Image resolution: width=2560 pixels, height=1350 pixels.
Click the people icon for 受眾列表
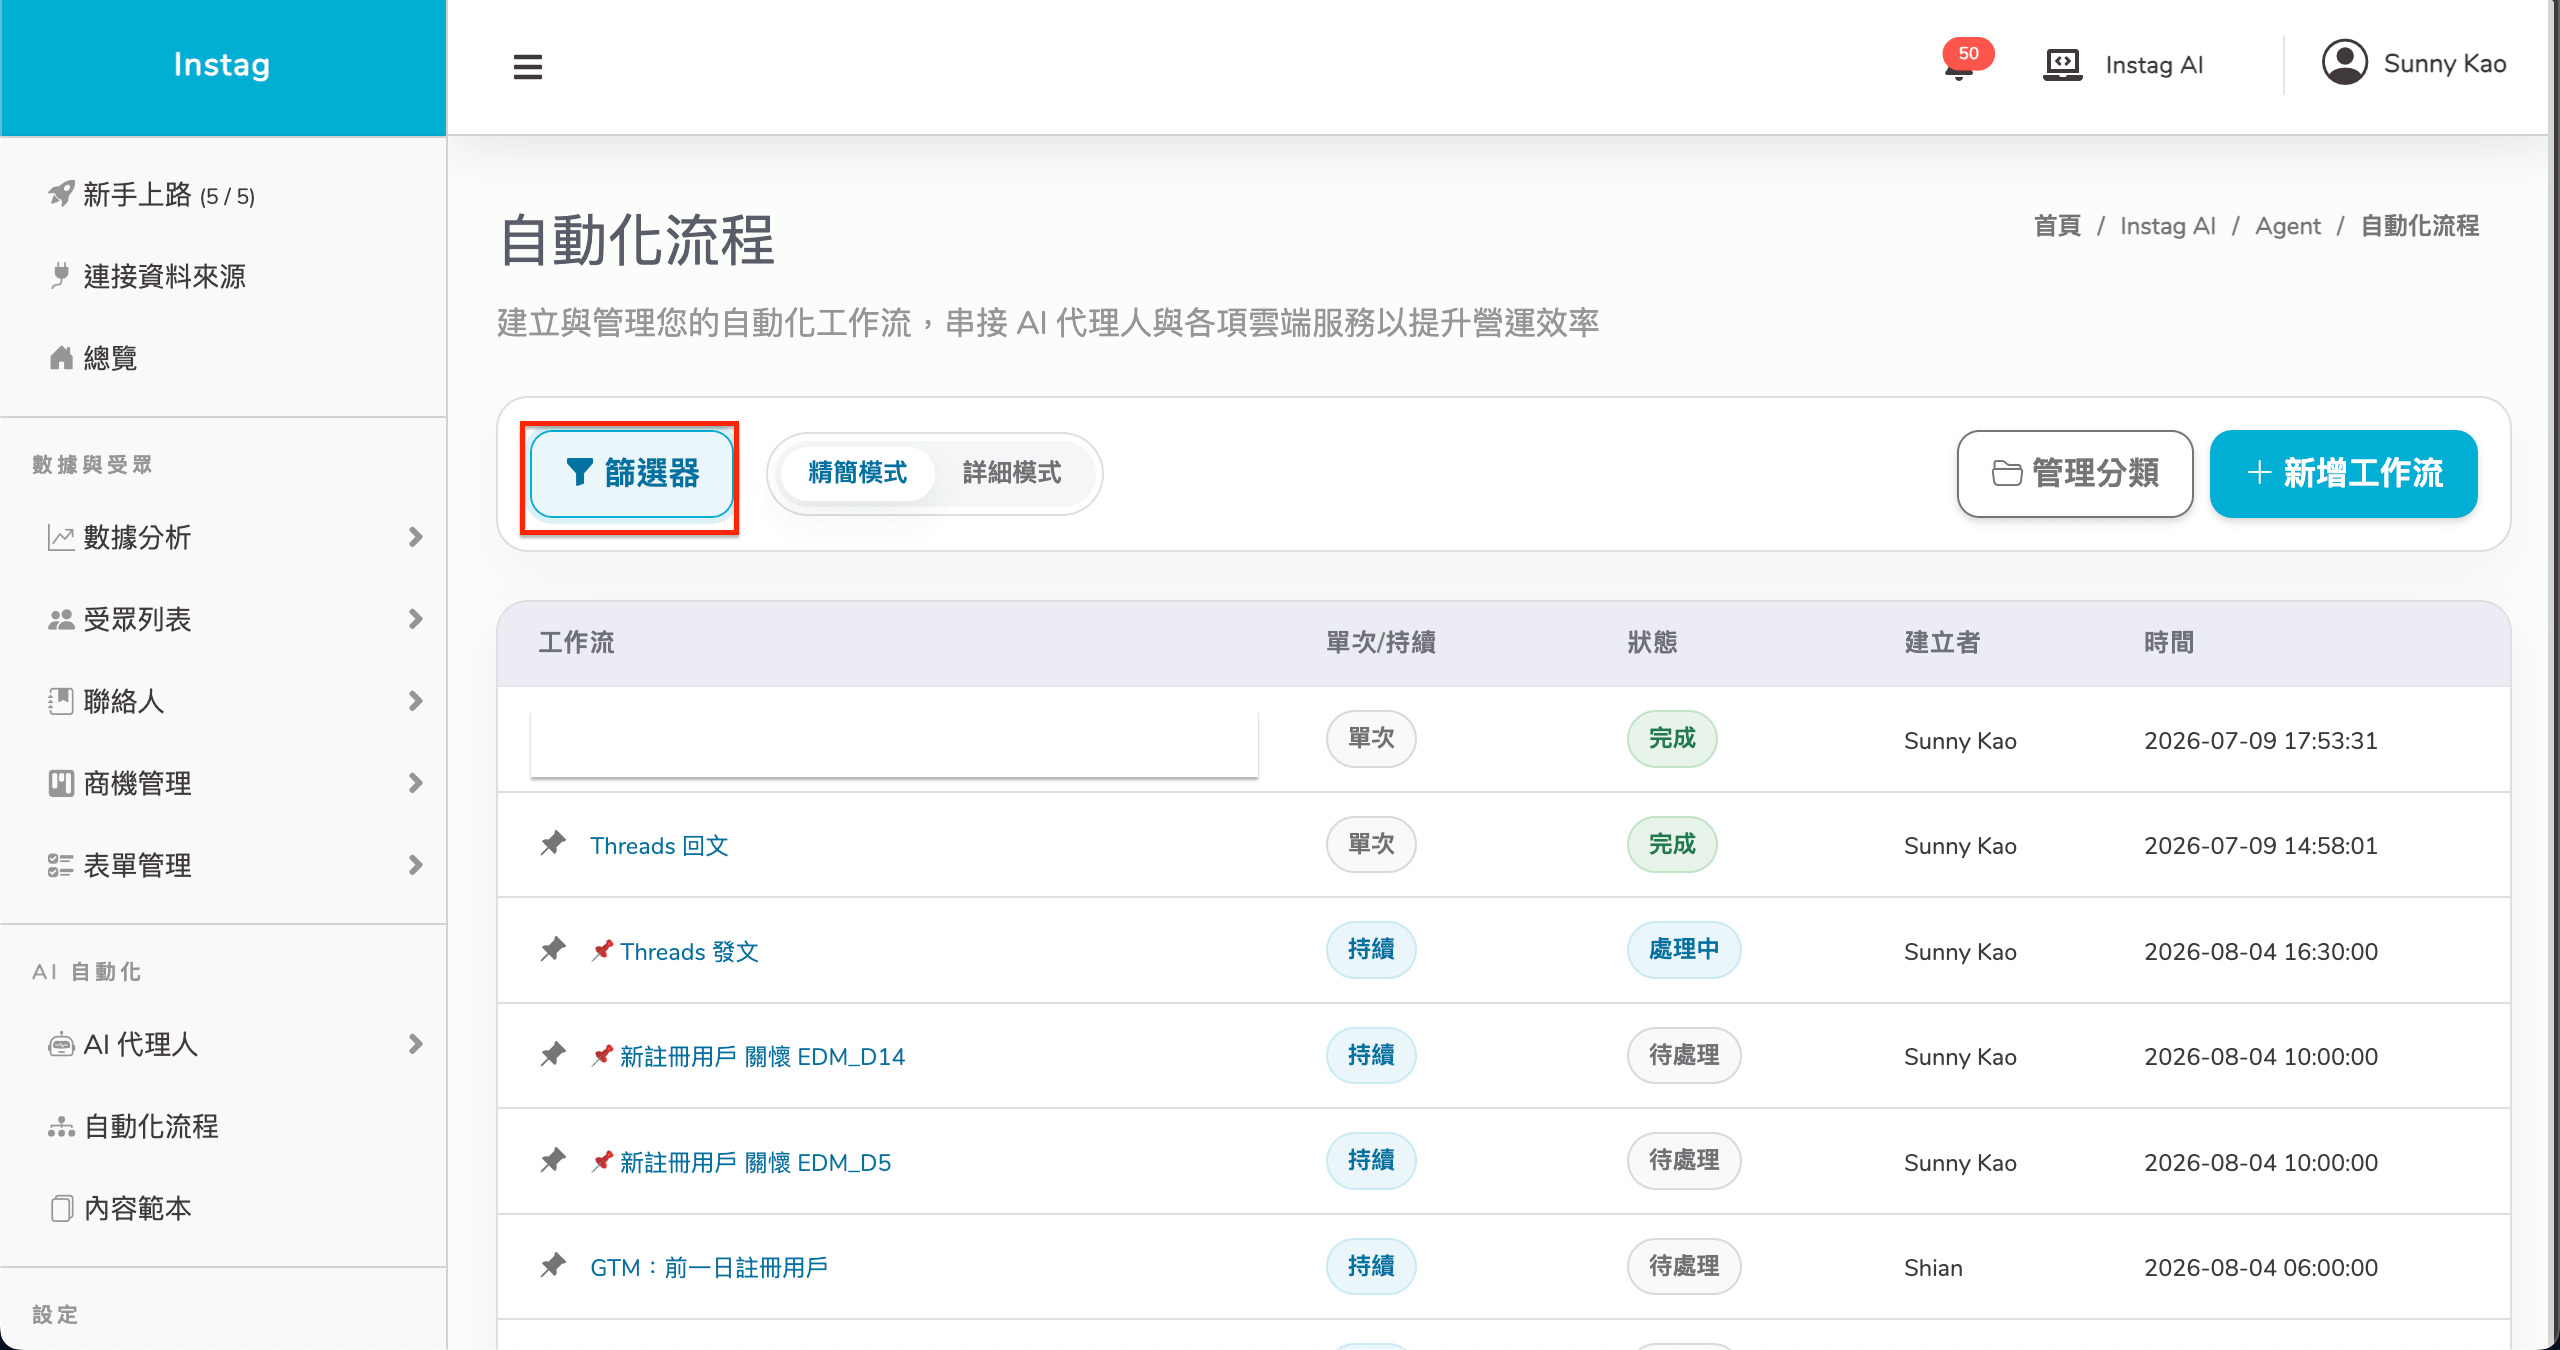(x=61, y=620)
